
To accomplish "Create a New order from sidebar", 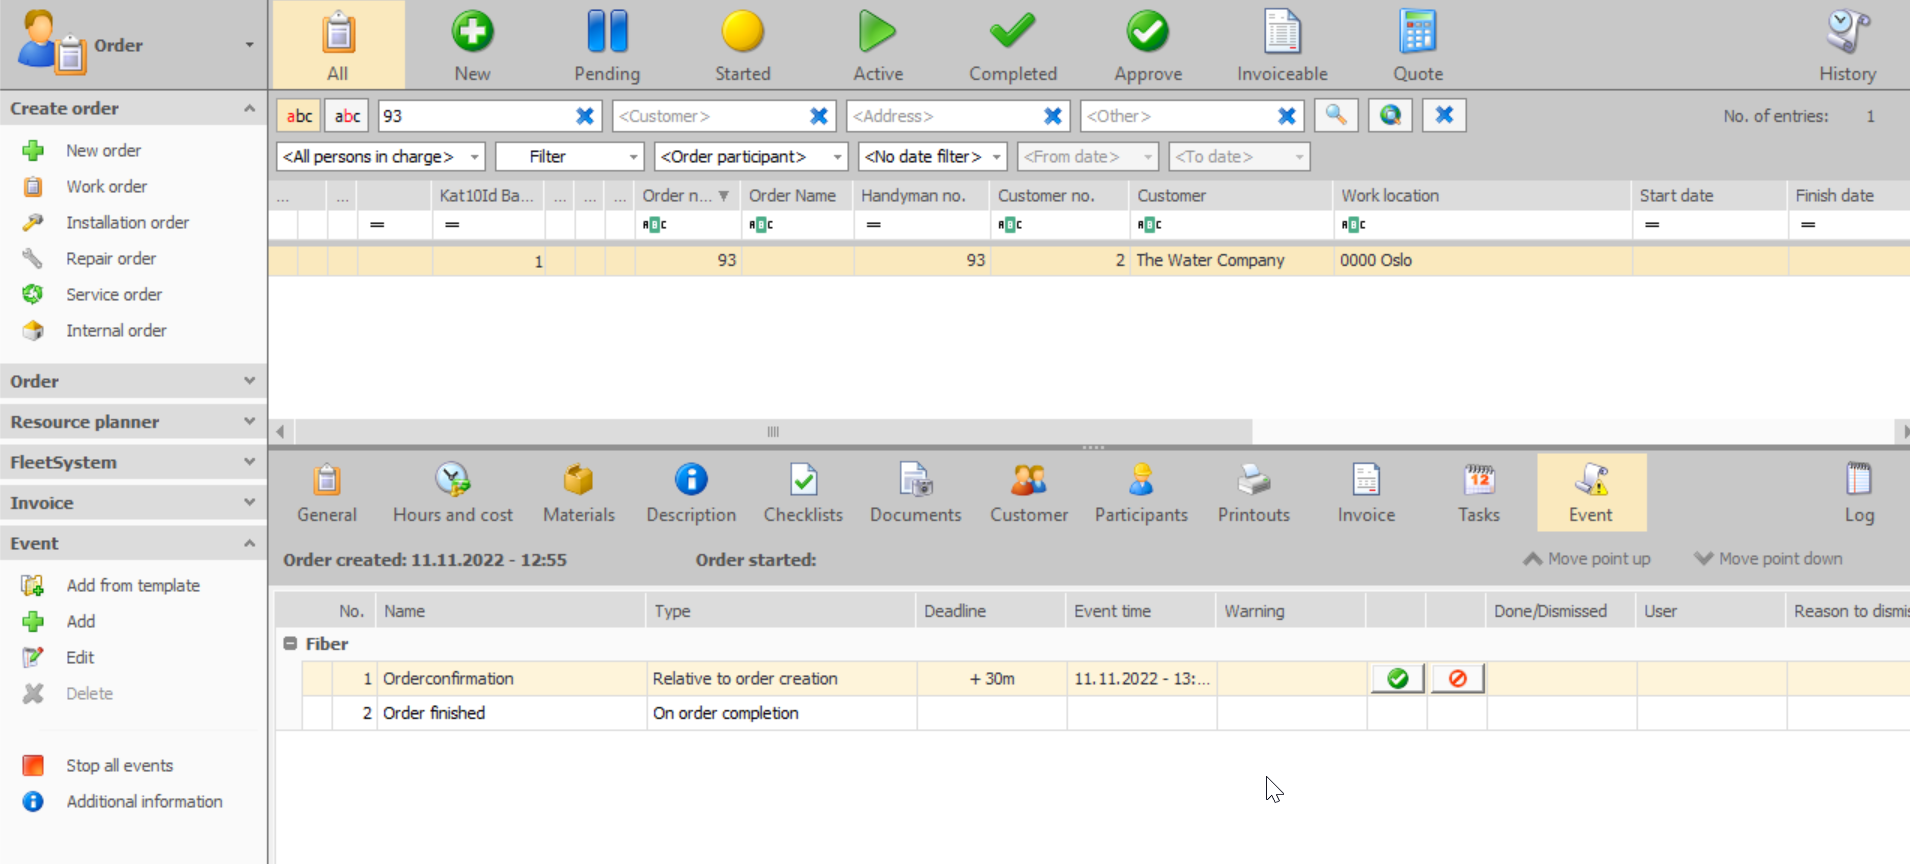I will pyautogui.click(x=103, y=150).
